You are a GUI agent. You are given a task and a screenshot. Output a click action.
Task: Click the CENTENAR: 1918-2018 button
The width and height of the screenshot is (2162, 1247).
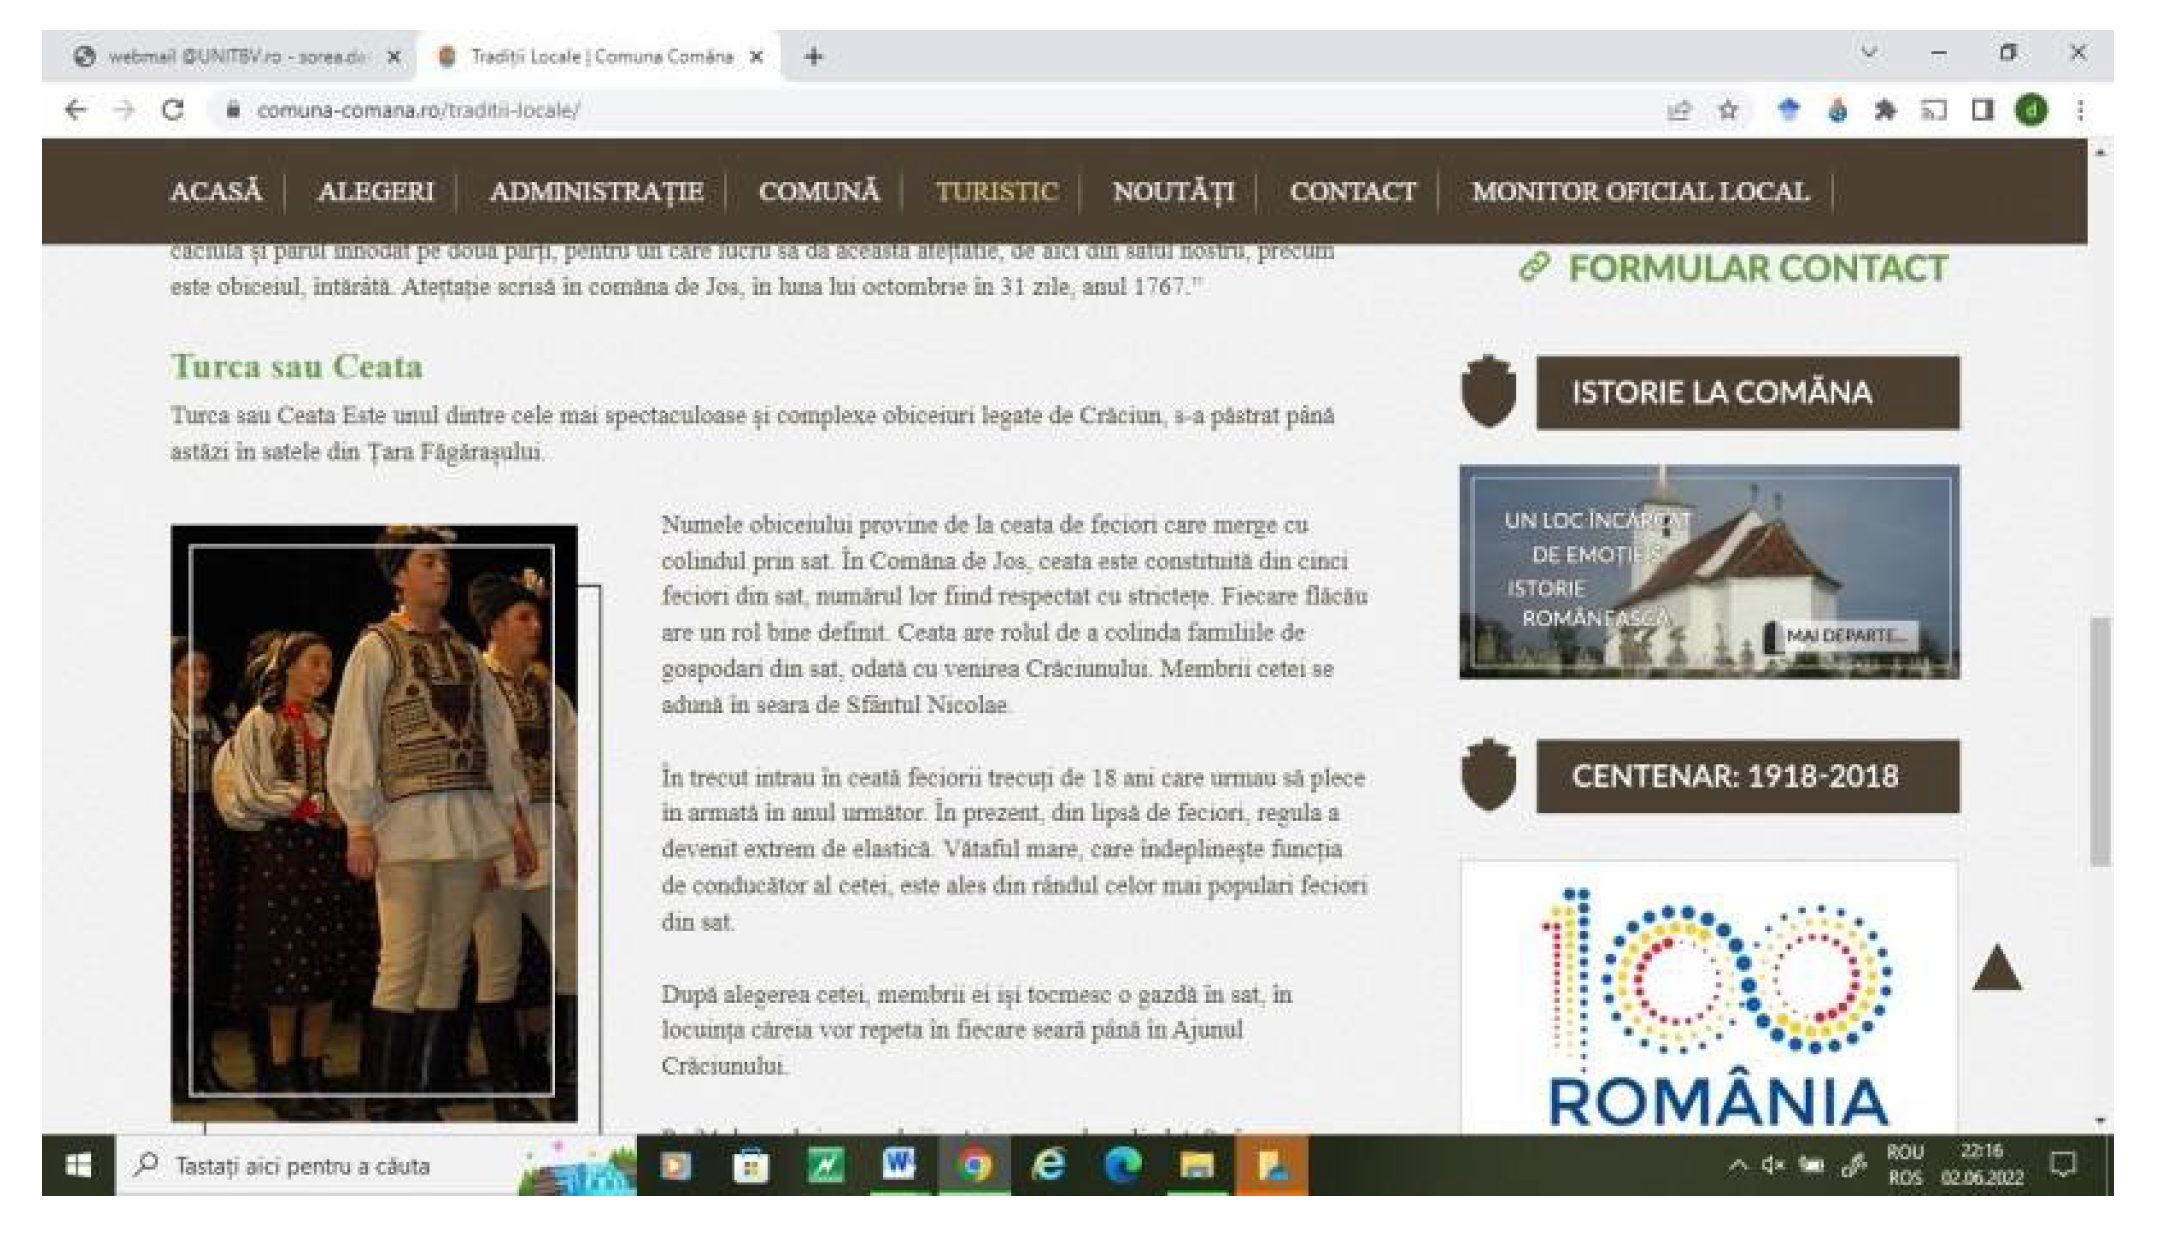tap(1748, 776)
